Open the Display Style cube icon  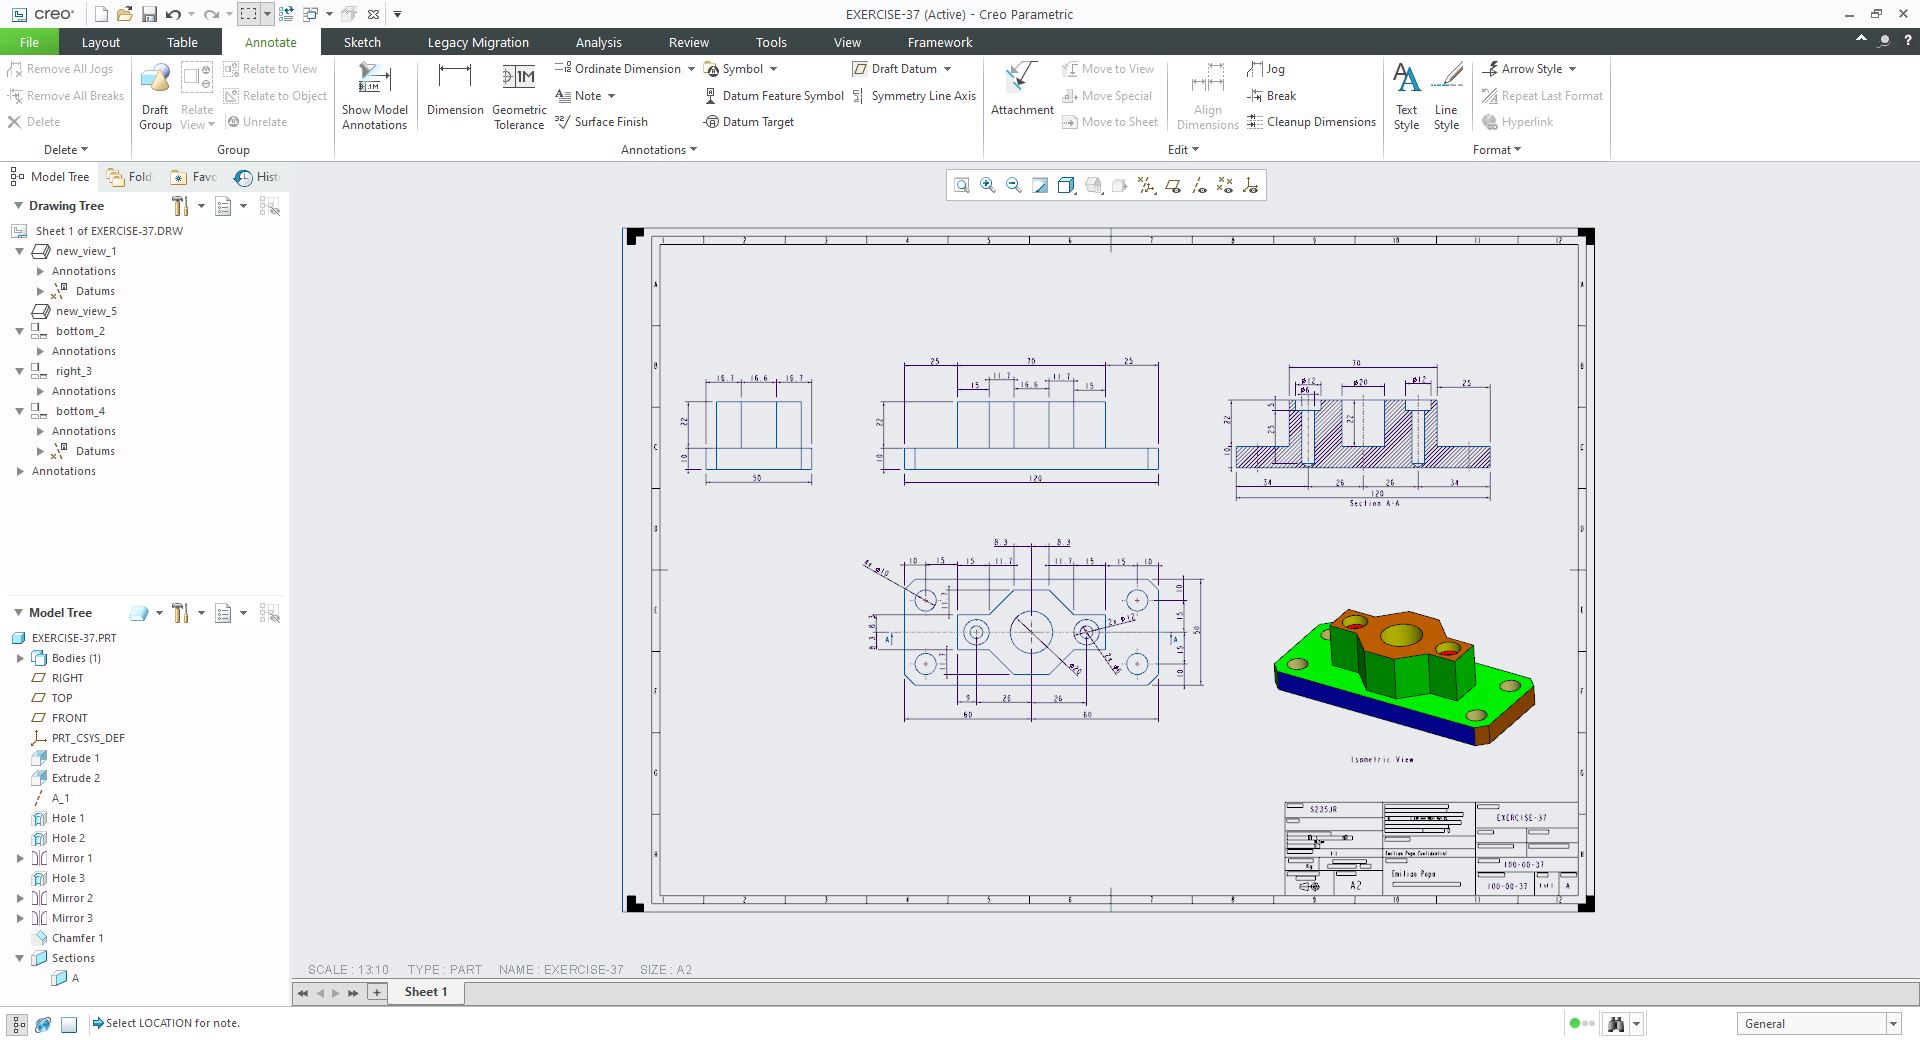1066,185
